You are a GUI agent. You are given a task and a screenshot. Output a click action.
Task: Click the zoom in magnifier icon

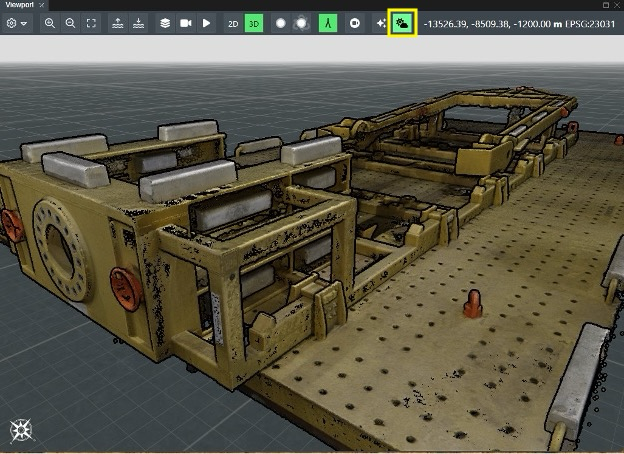point(50,22)
